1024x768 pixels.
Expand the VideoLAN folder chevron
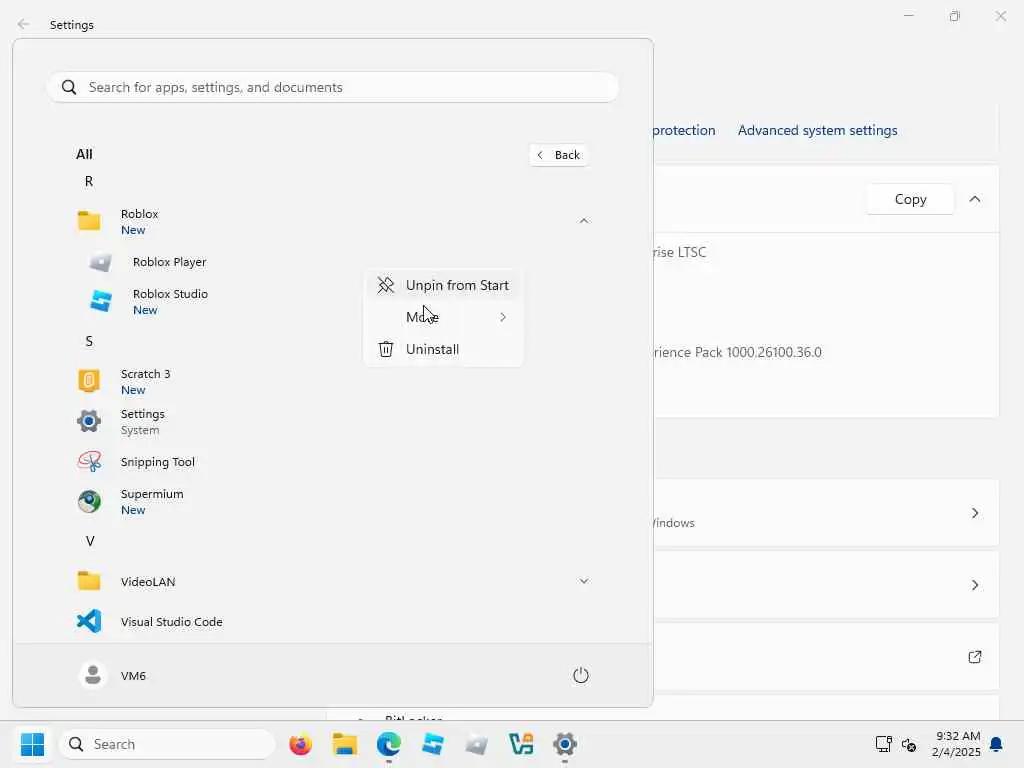pos(584,581)
